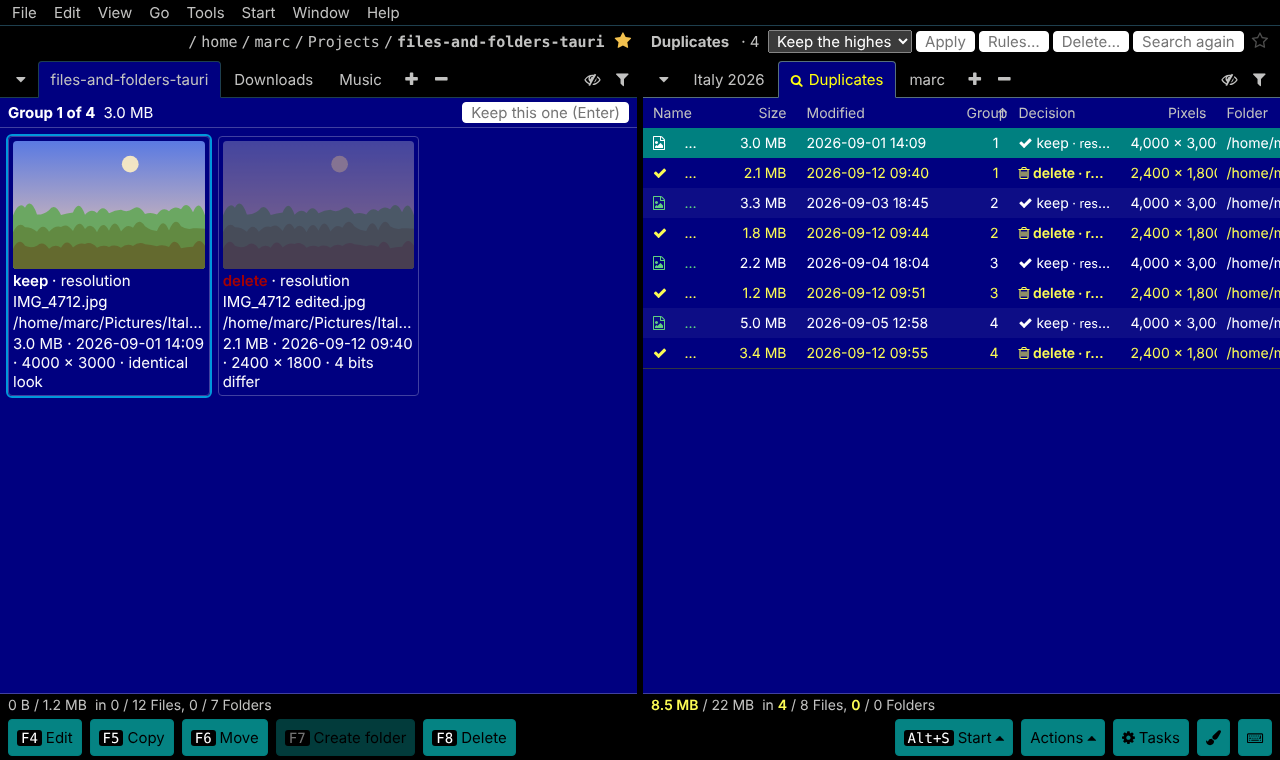The image size is (1280, 760).
Task: Open the keyboard shortcuts button
Action: point(1255,738)
